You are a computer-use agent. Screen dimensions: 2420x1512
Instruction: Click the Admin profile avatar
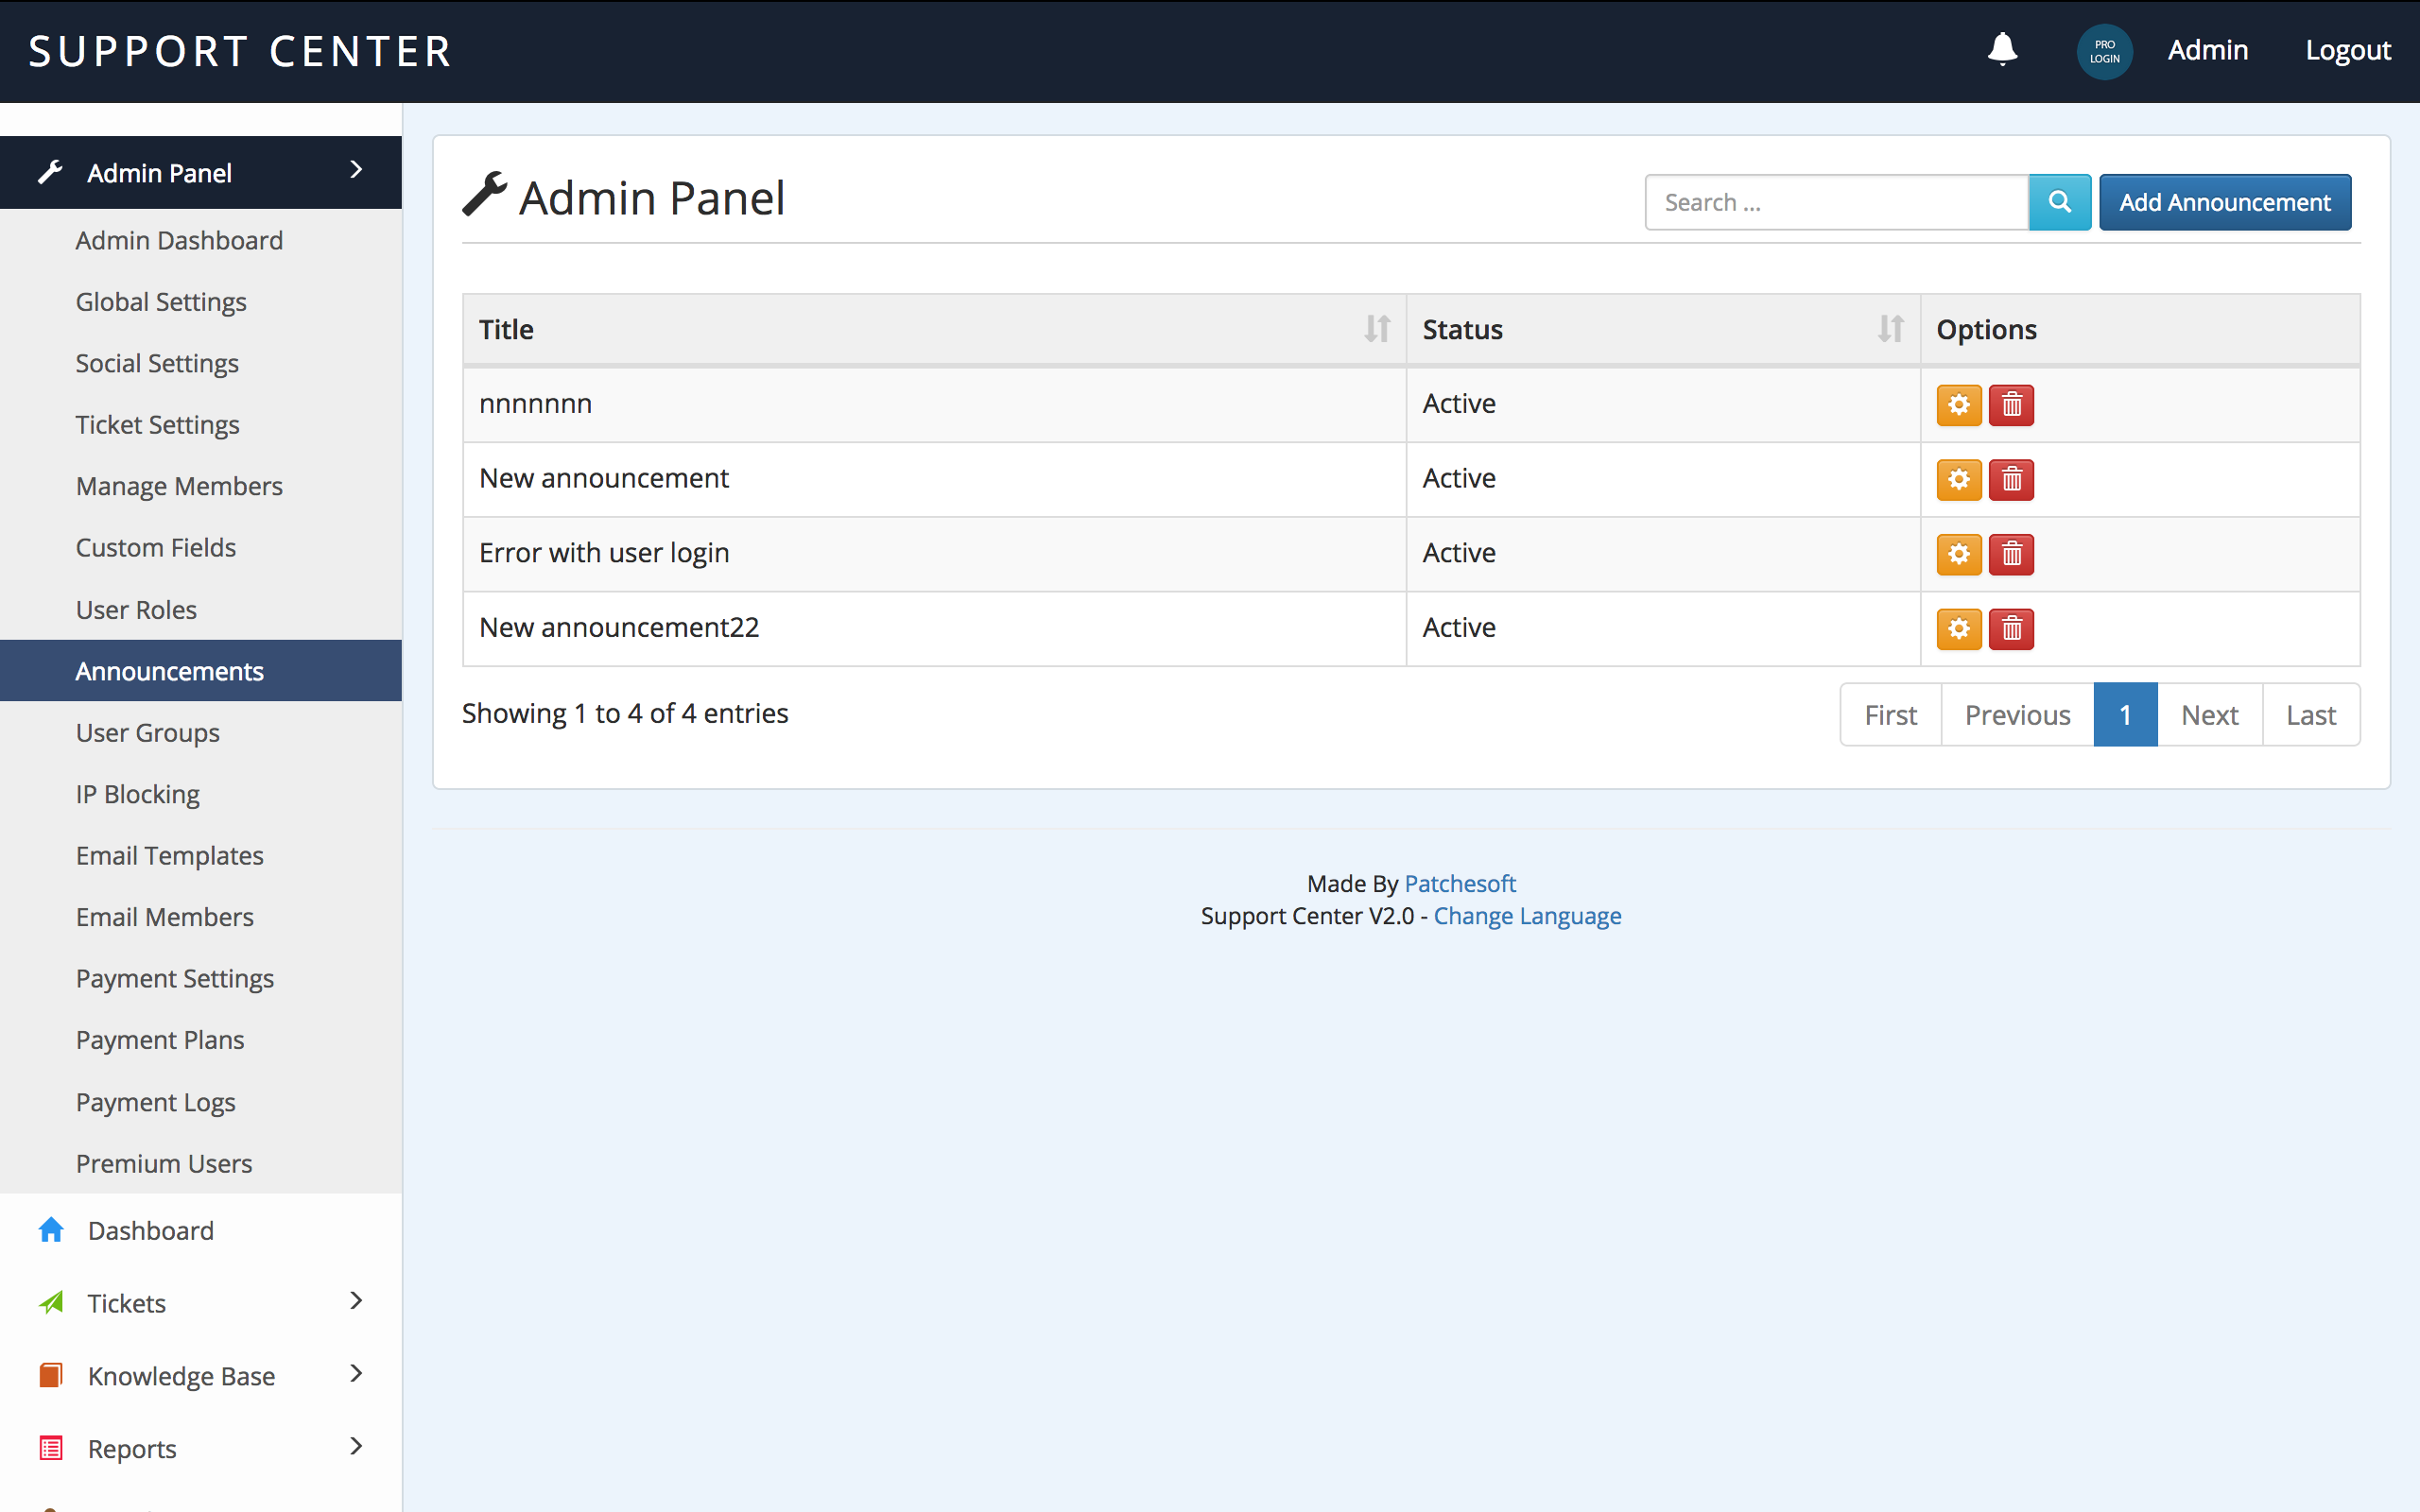click(2104, 51)
